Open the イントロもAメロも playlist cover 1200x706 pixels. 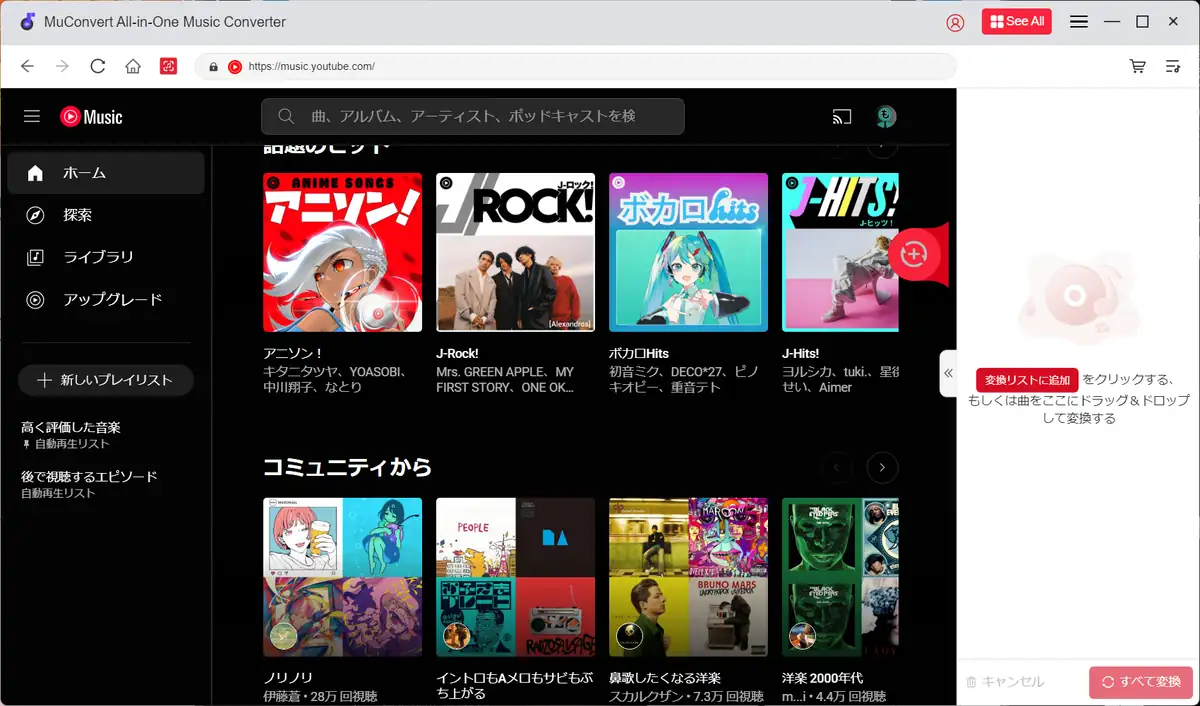pyautogui.click(x=516, y=577)
